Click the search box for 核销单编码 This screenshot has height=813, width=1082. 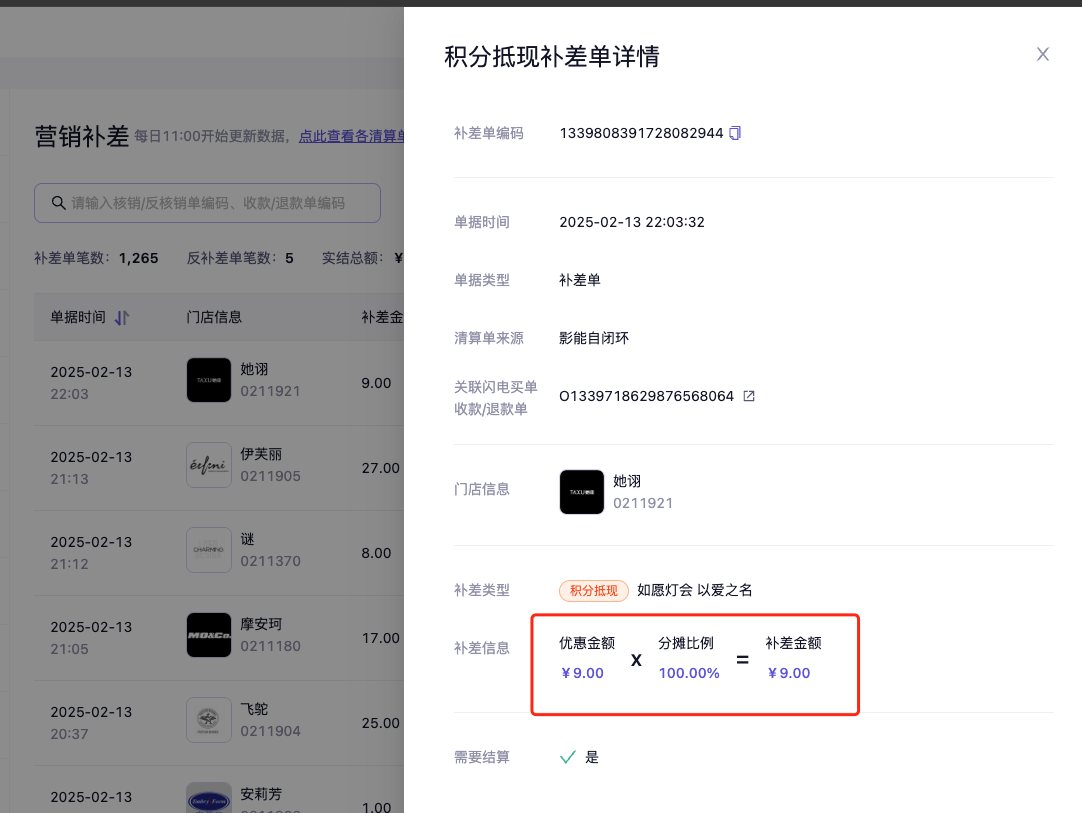click(x=215, y=203)
